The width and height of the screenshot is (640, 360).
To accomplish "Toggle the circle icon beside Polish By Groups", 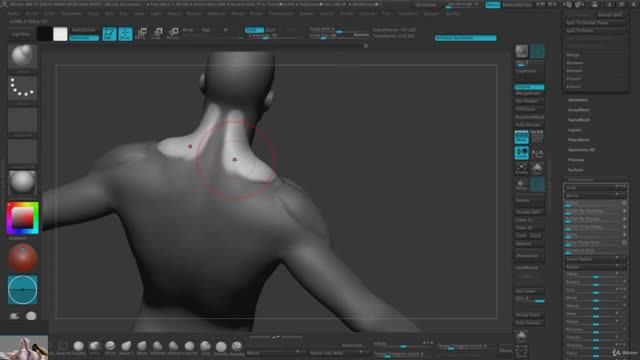I will (x=624, y=219).
